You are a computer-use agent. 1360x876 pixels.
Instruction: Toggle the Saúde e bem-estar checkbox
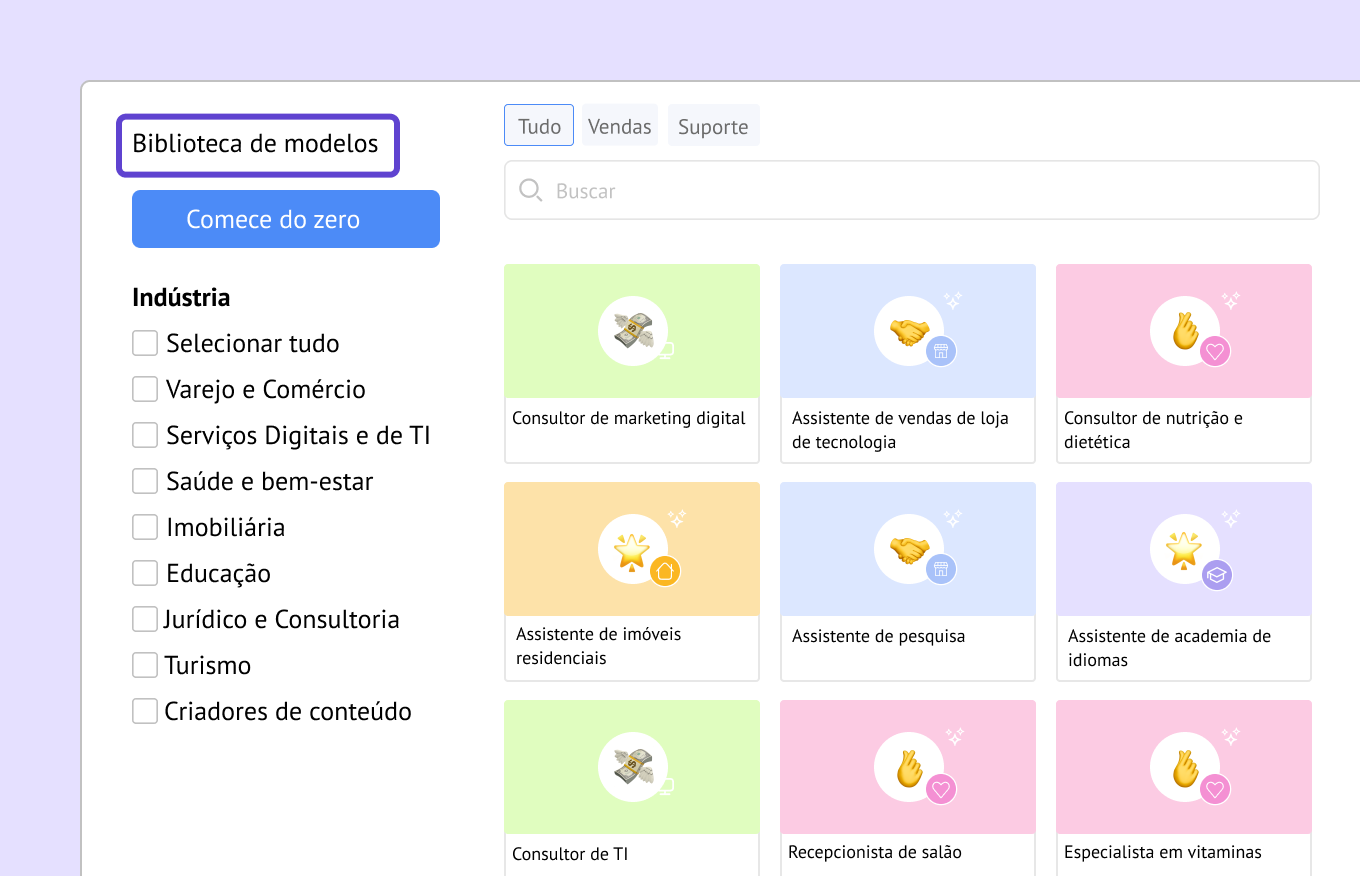[x=145, y=481]
